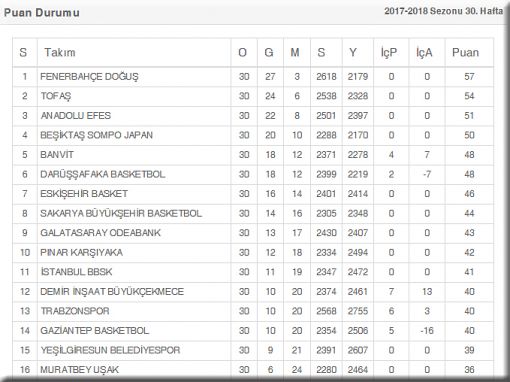Image resolution: width=510 pixels, height=382 pixels.
Task: Click Muratbey Uşak's 36 points cell
Action: pyautogui.click(x=469, y=369)
